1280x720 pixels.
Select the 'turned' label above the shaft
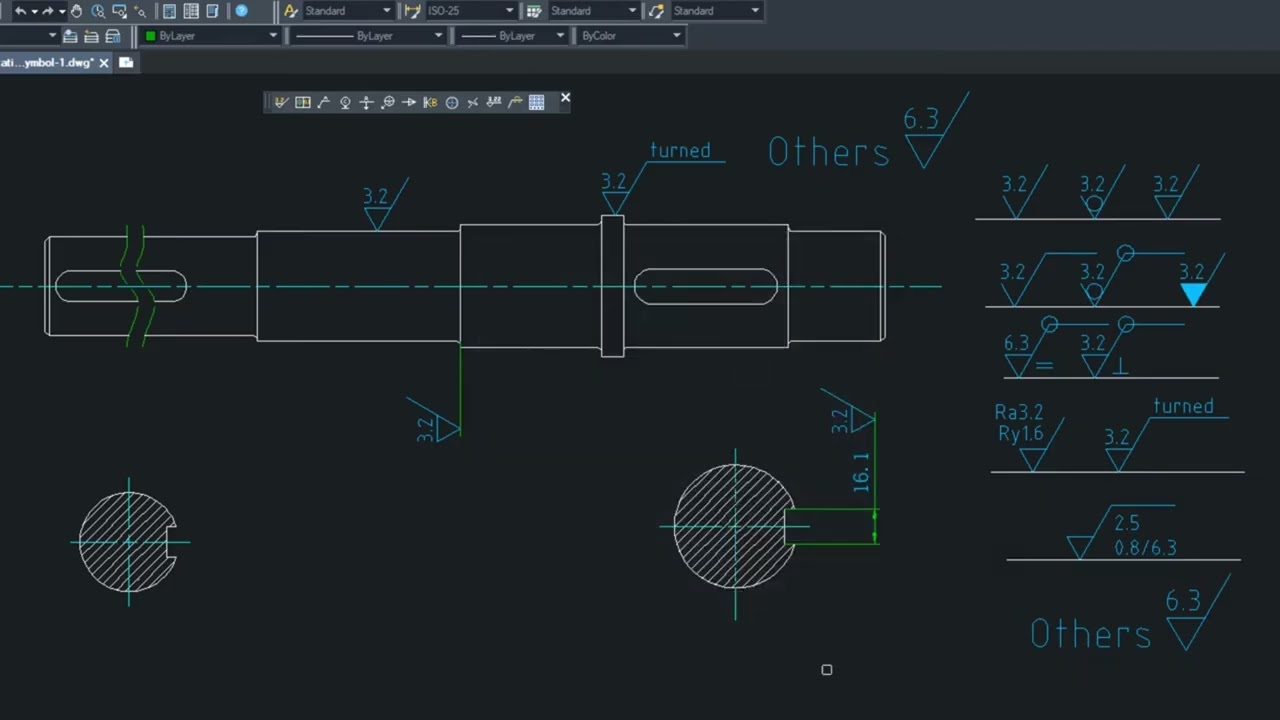point(680,151)
